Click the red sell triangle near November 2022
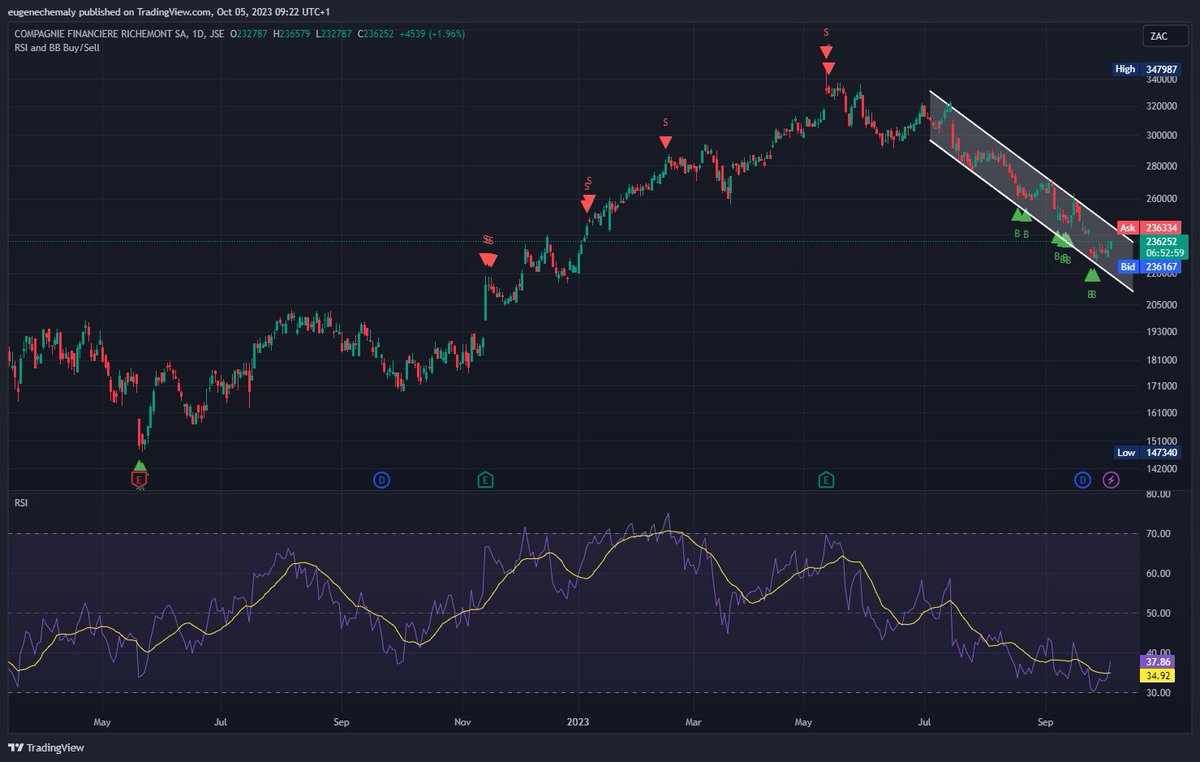Image resolution: width=1200 pixels, height=762 pixels. 488,260
